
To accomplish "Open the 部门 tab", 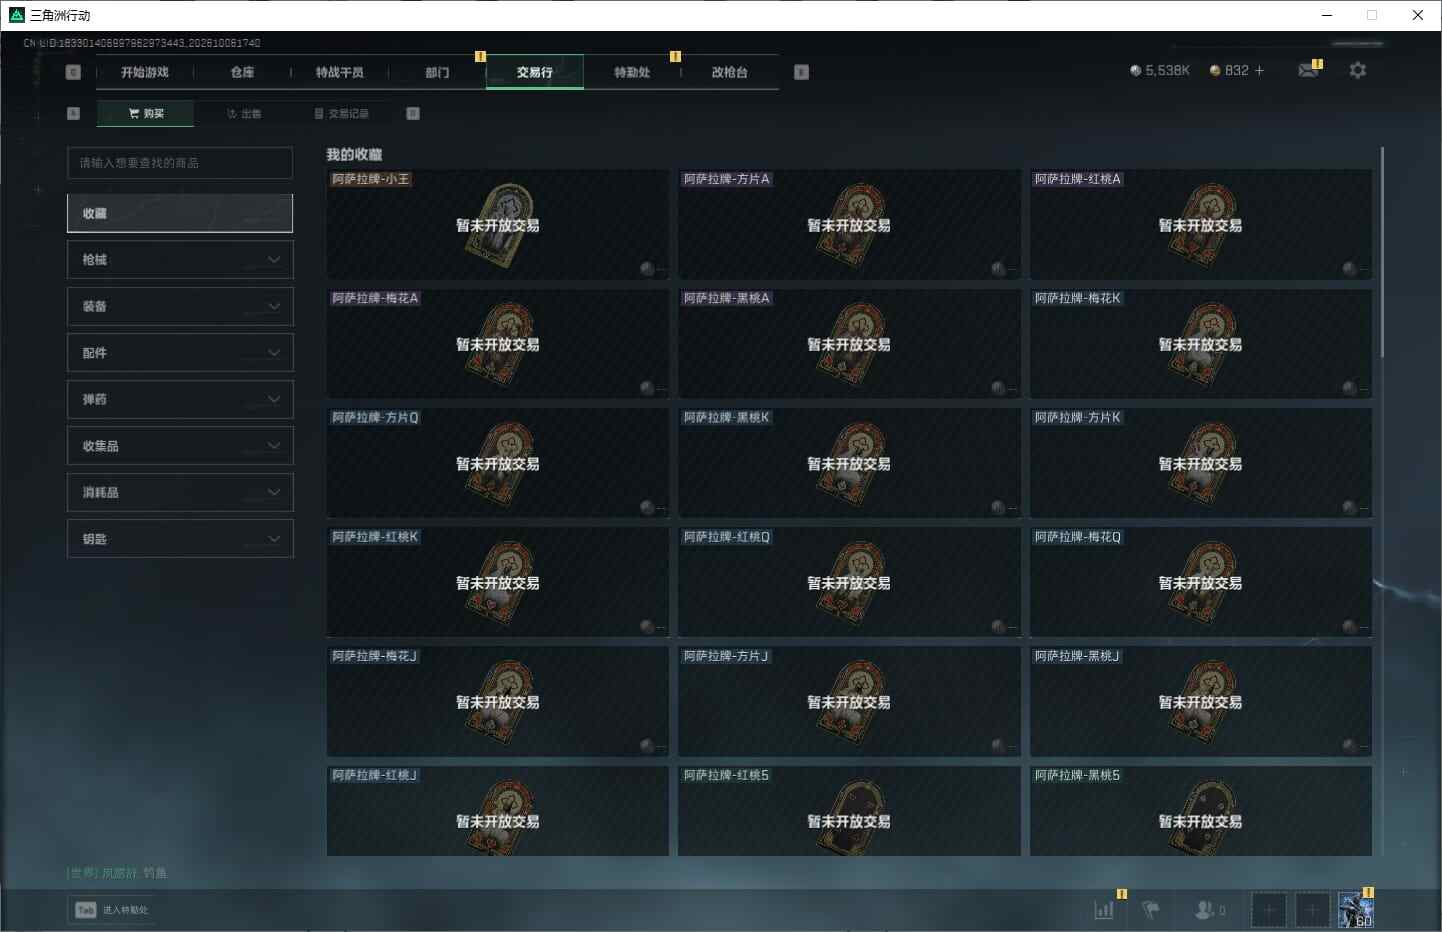I will click(437, 72).
